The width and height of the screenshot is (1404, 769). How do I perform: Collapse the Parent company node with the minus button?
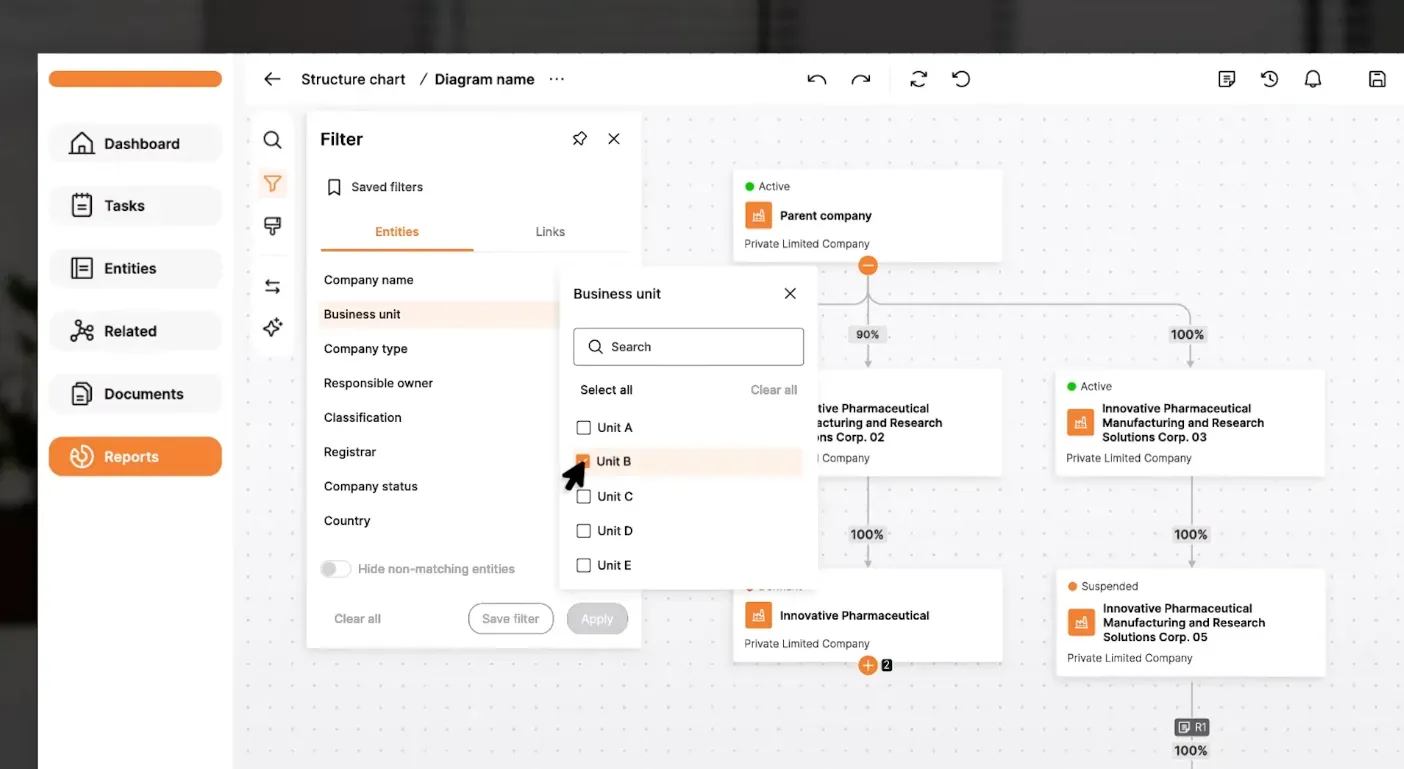[868, 266]
